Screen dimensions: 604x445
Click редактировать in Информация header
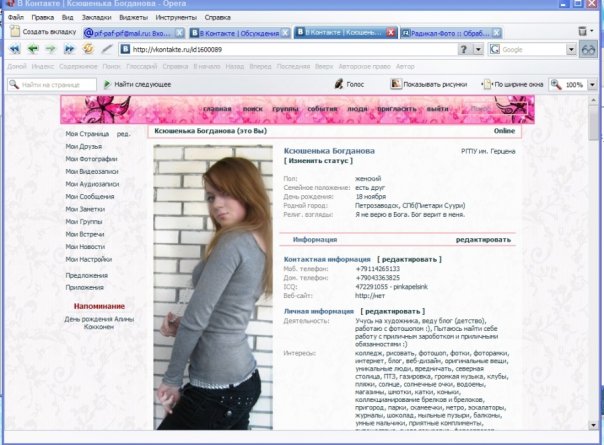point(483,240)
